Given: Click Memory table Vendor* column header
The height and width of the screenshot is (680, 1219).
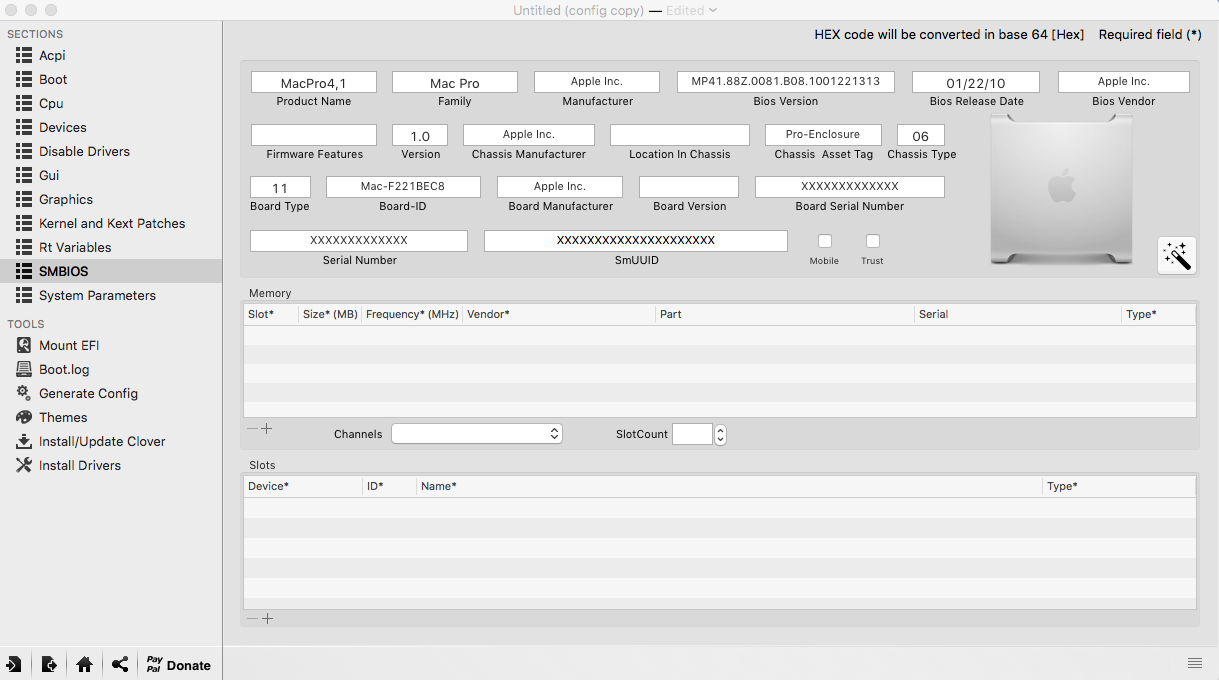Looking at the screenshot, I should click(559, 314).
